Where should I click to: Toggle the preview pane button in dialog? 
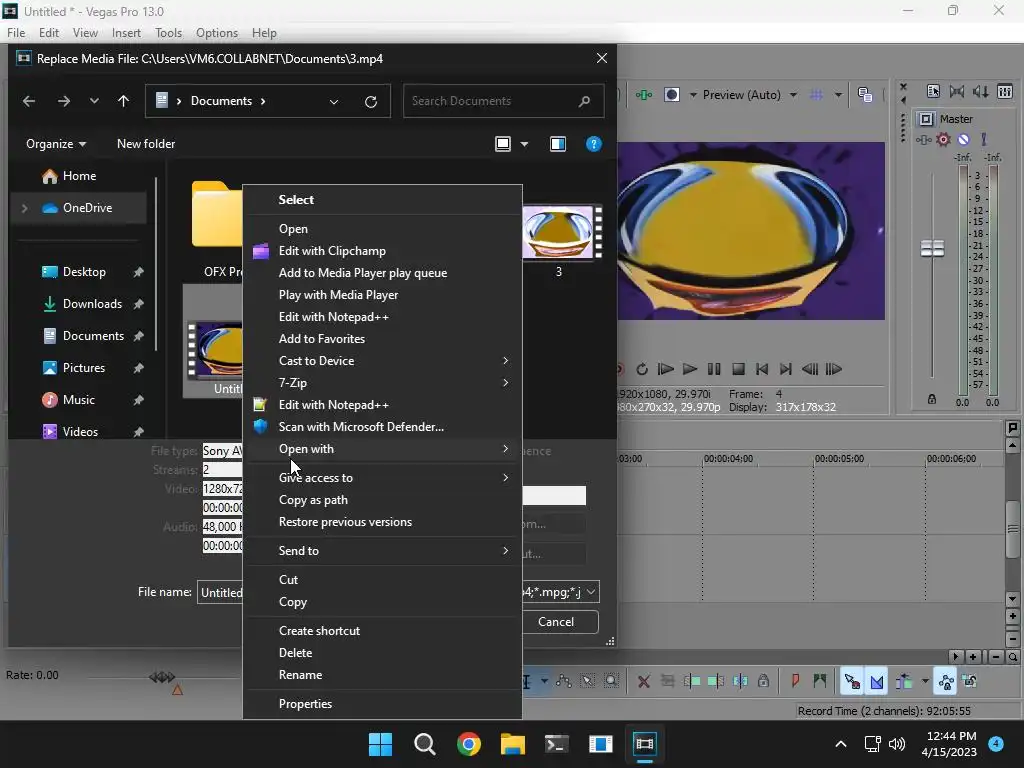point(558,144)
